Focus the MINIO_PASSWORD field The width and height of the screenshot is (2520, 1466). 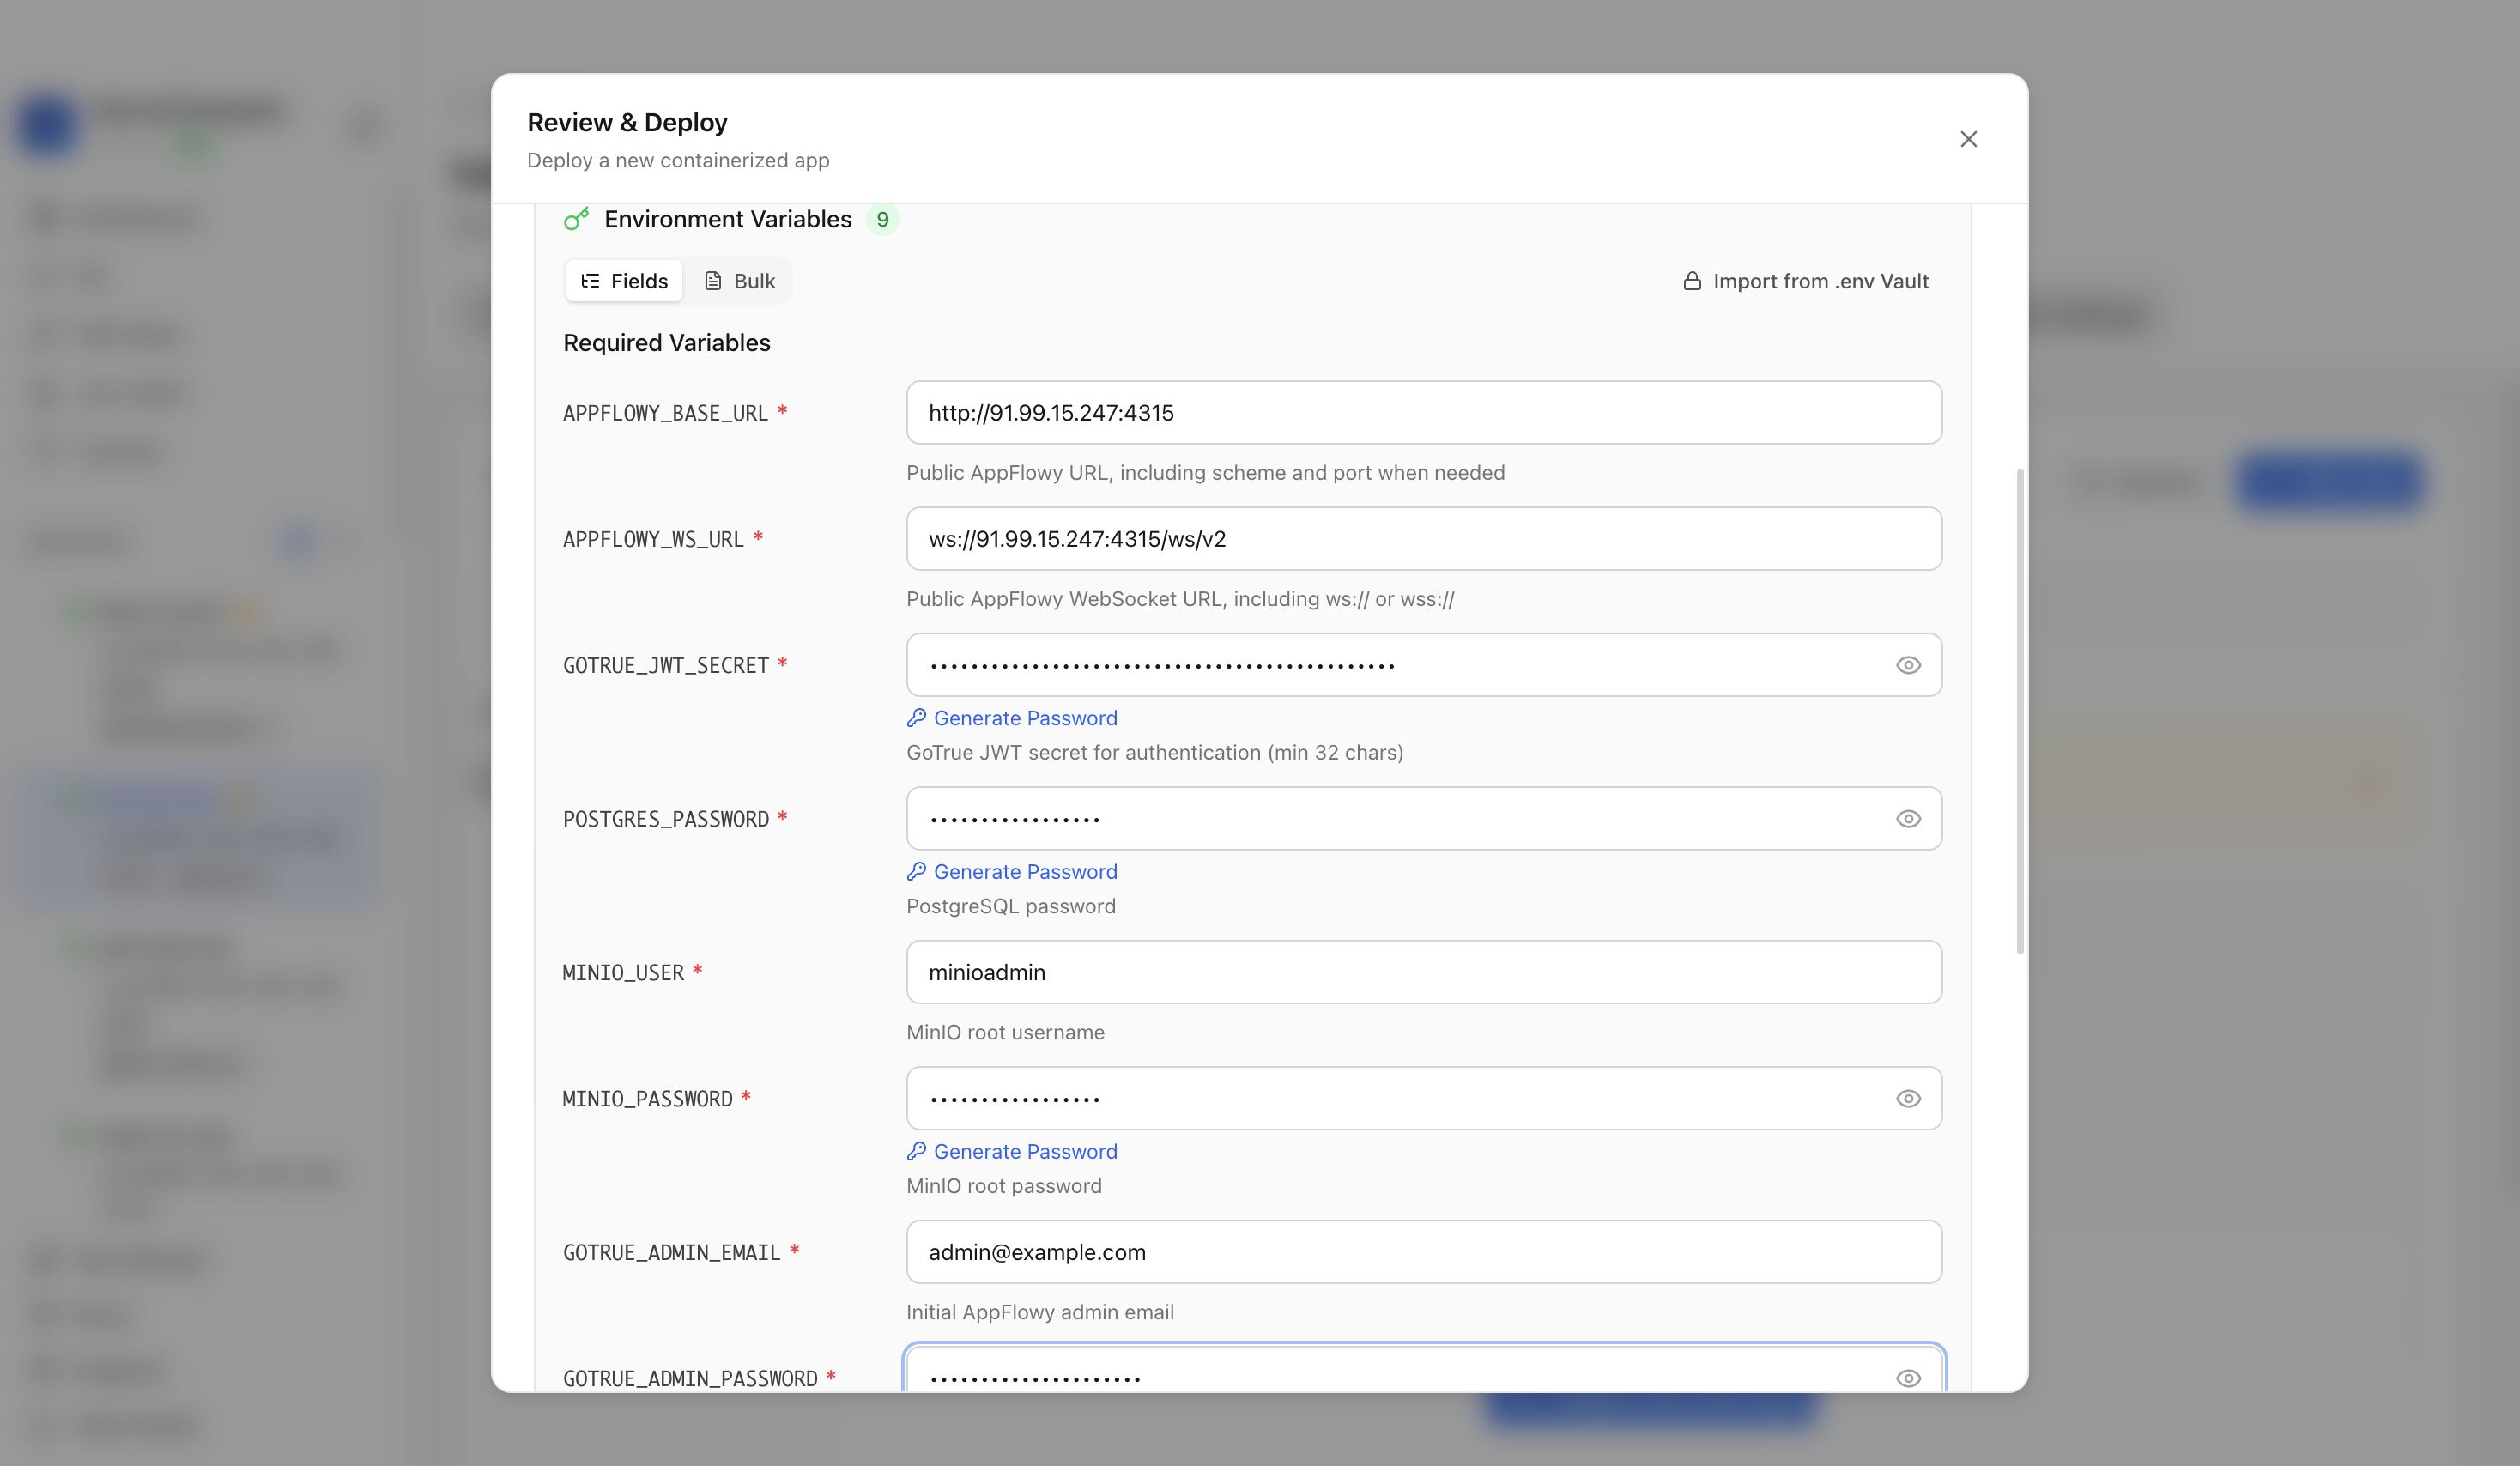[1424, 1098]
